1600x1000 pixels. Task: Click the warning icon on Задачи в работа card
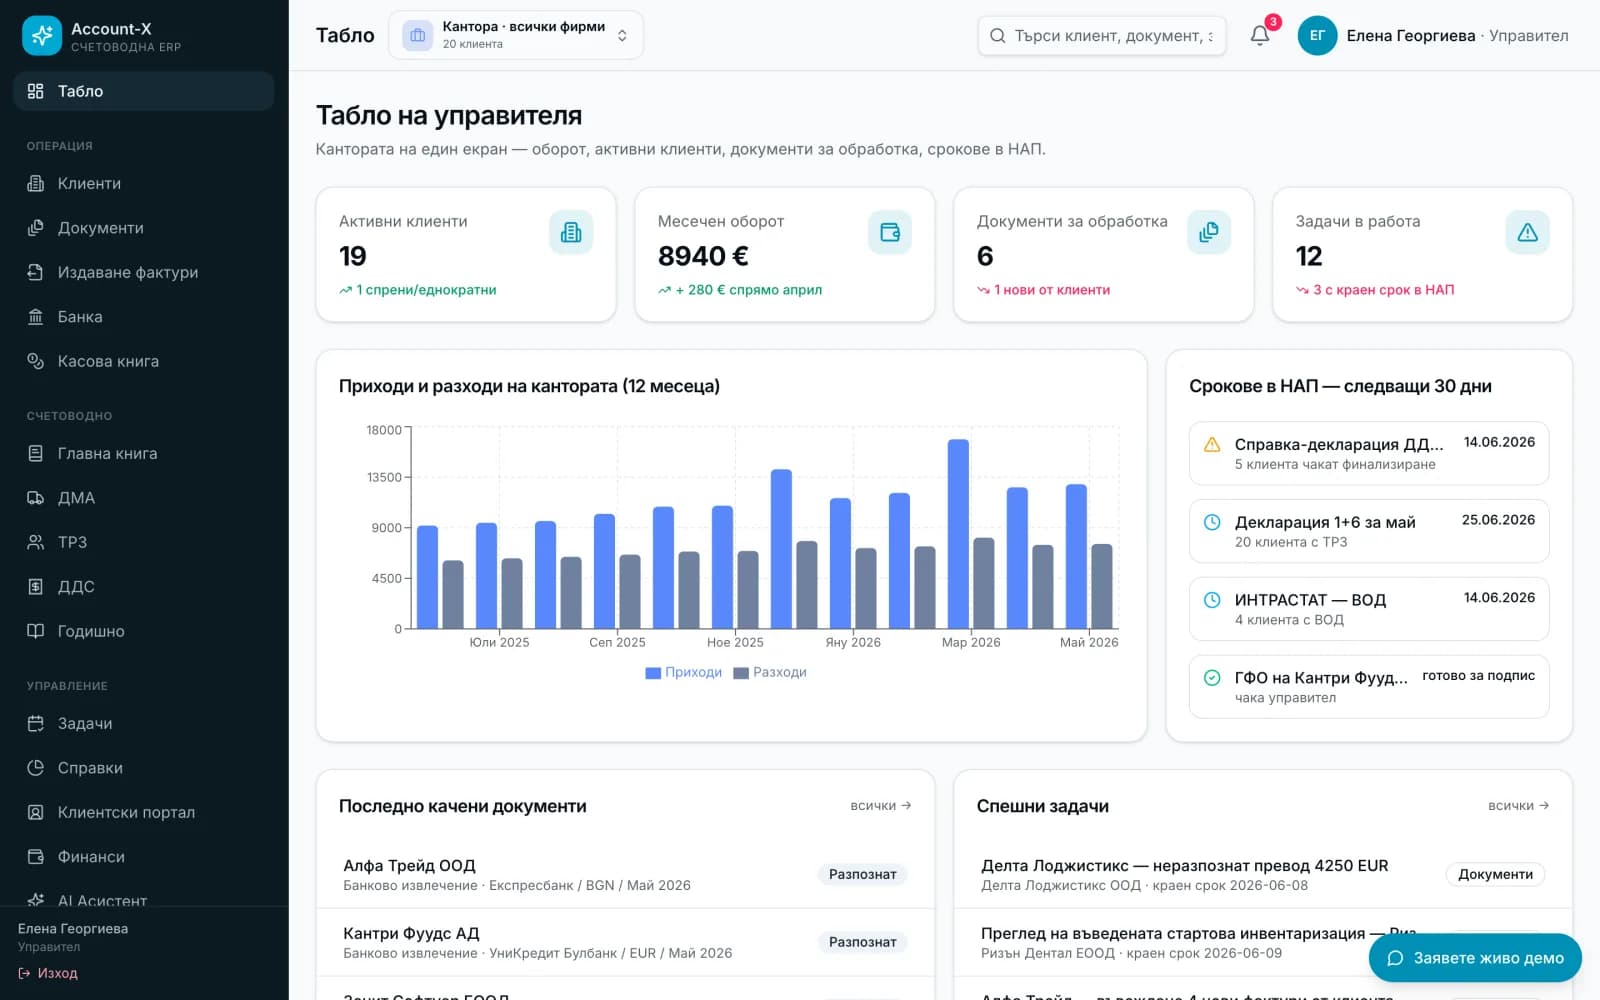coord(1528,232)
